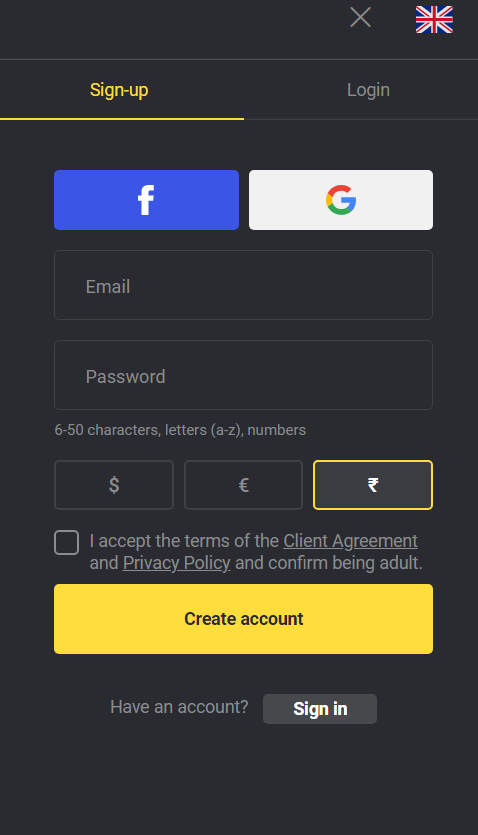Close the sign-up panel with X
478x835 pixels.
pos(360,18)
